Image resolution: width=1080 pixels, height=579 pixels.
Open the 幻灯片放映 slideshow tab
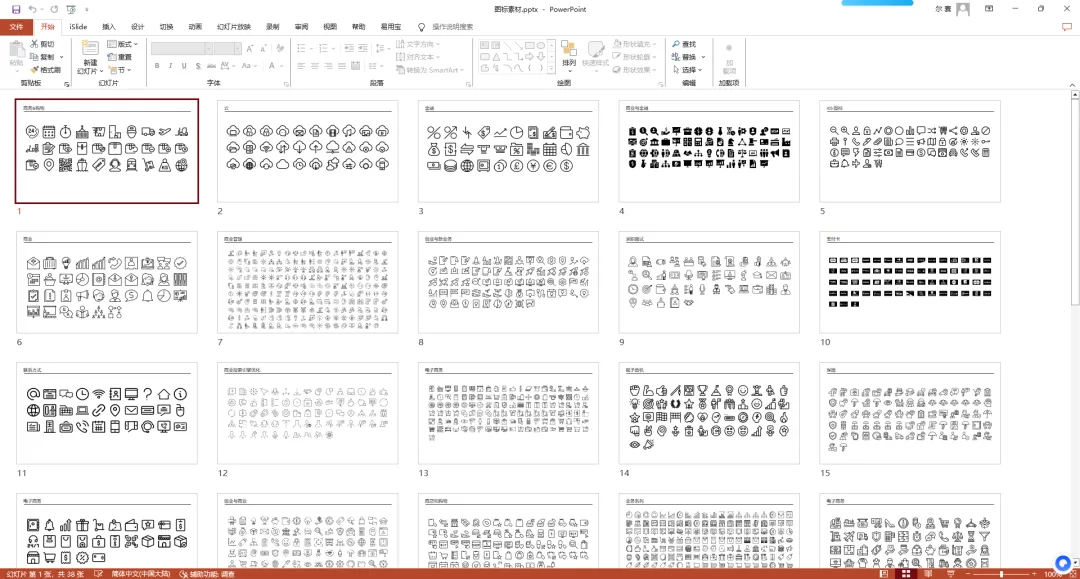[x=234, y=27]
